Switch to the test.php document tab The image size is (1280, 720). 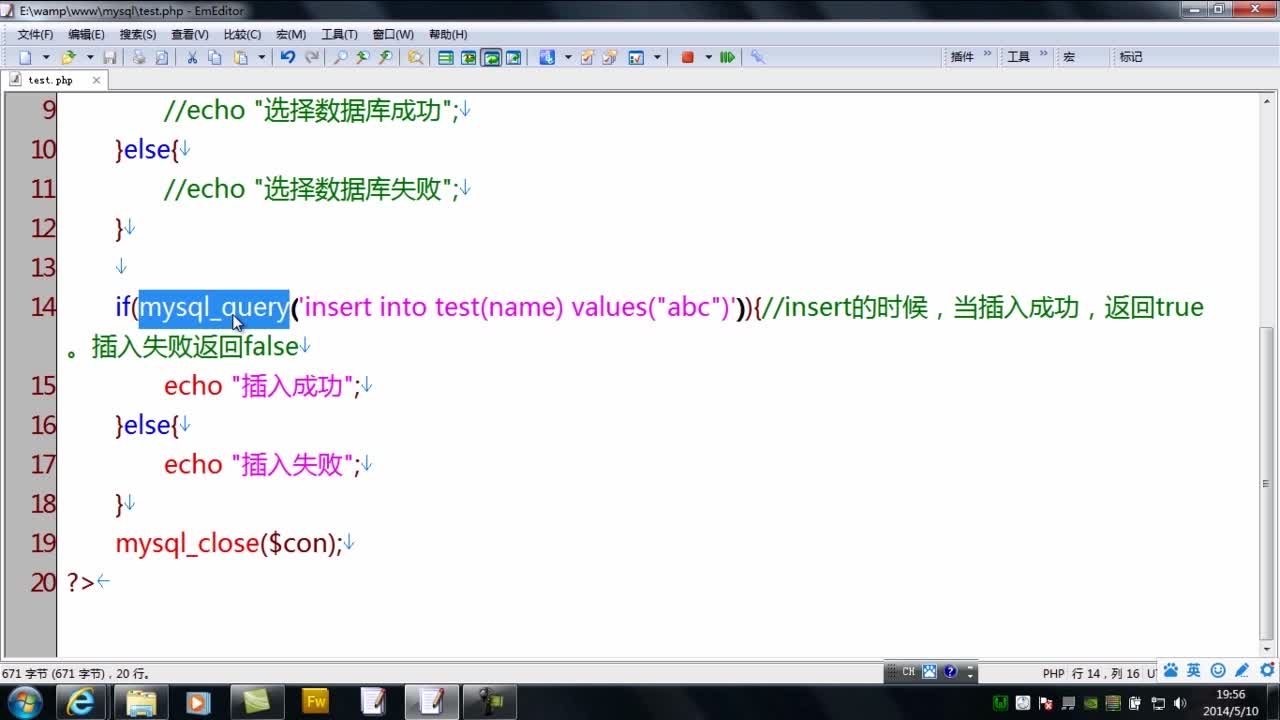pyautogui.click(x=52, y=80)
